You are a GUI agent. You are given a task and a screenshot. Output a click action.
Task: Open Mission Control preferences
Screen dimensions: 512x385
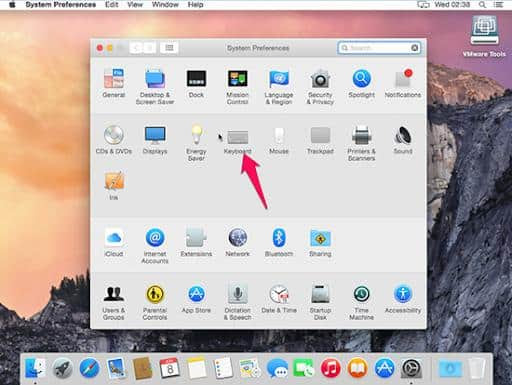coord(237,87)
